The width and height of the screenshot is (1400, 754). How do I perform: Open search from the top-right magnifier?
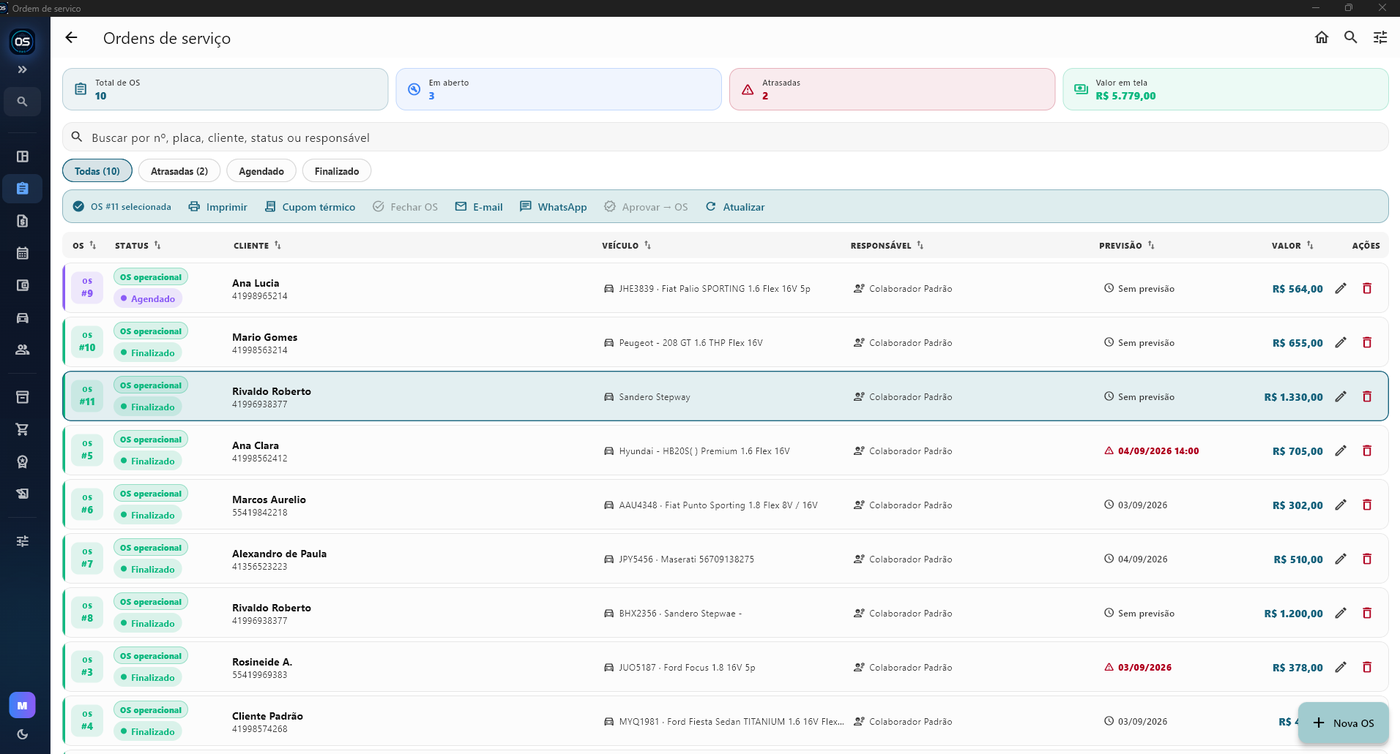click(x=1351, y=38)
